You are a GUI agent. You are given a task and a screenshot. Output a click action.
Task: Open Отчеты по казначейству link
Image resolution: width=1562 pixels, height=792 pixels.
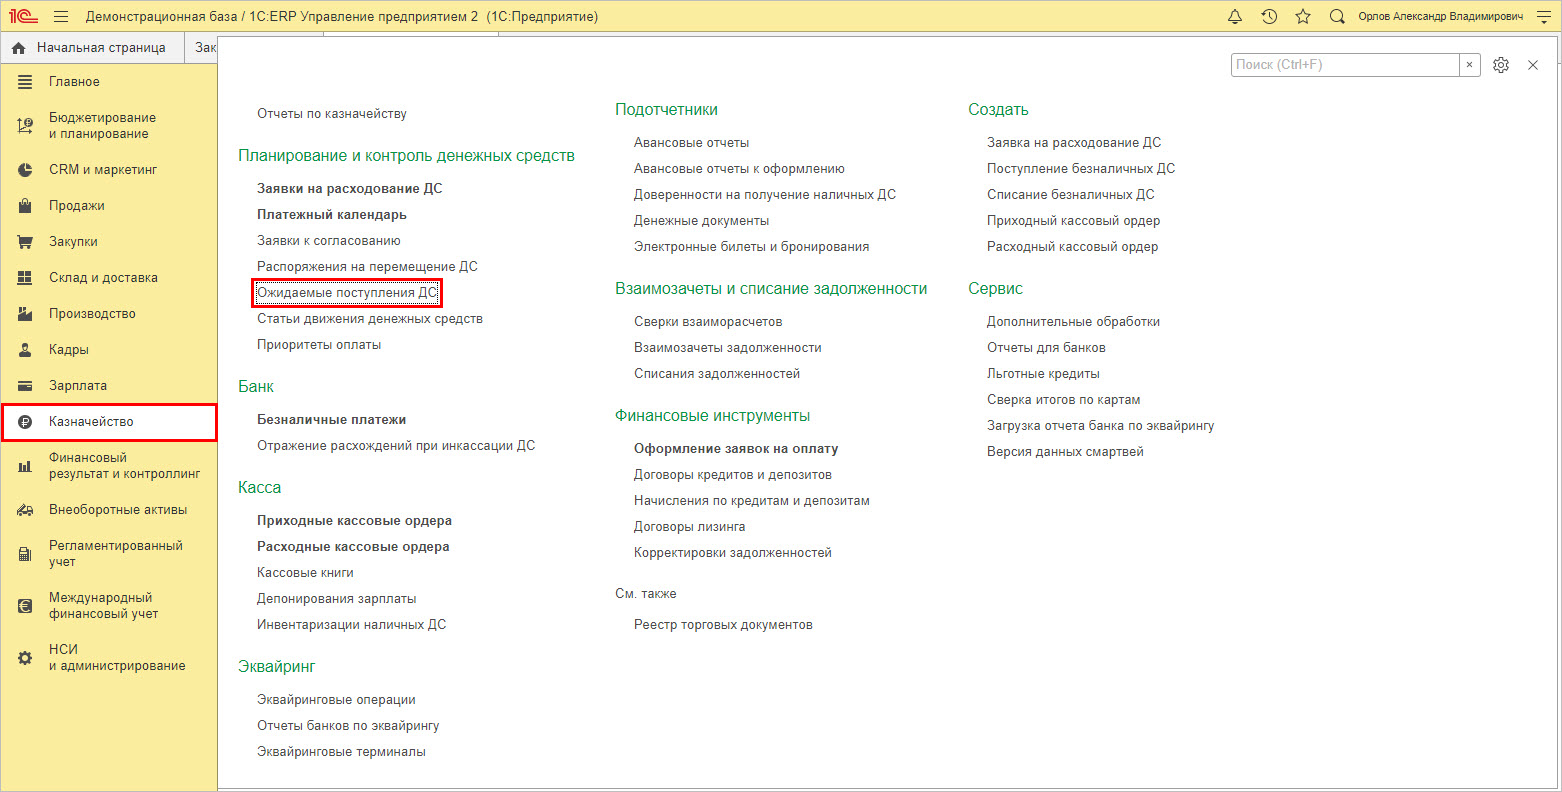coord(332,114)
